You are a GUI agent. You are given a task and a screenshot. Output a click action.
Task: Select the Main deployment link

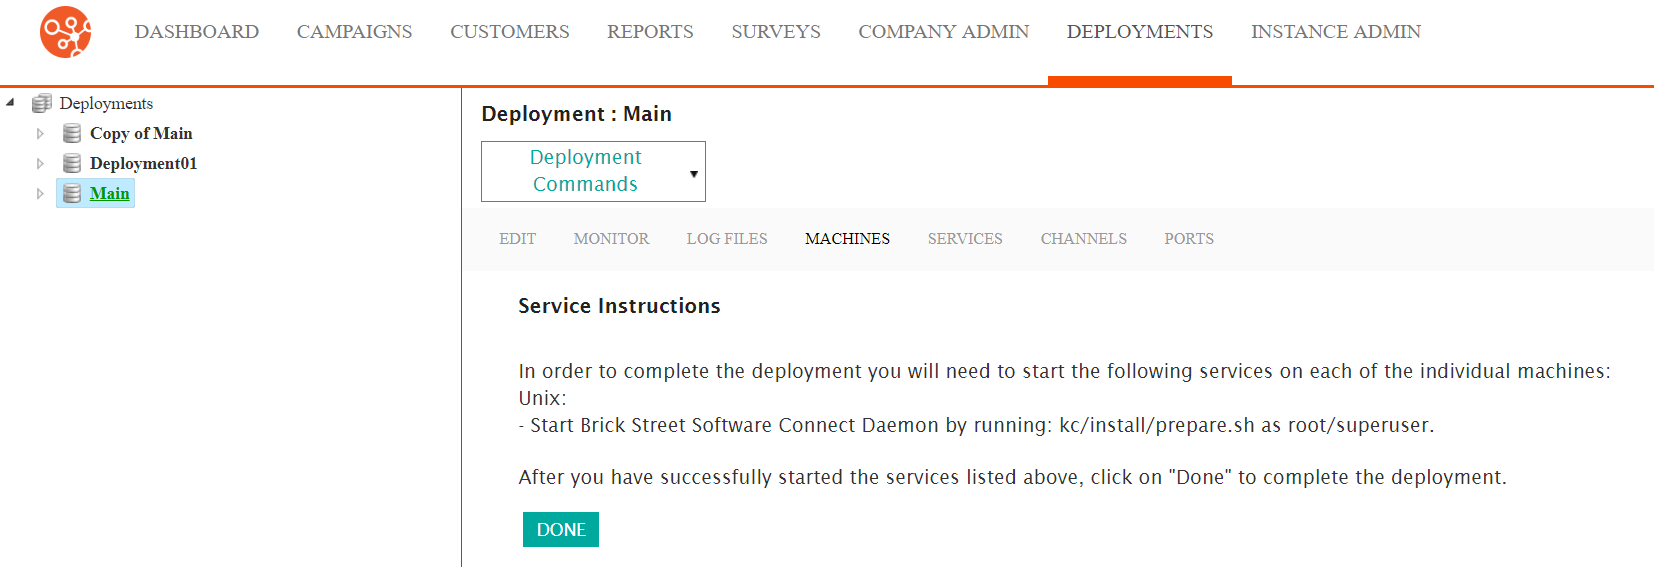click(x=109, y=193)
